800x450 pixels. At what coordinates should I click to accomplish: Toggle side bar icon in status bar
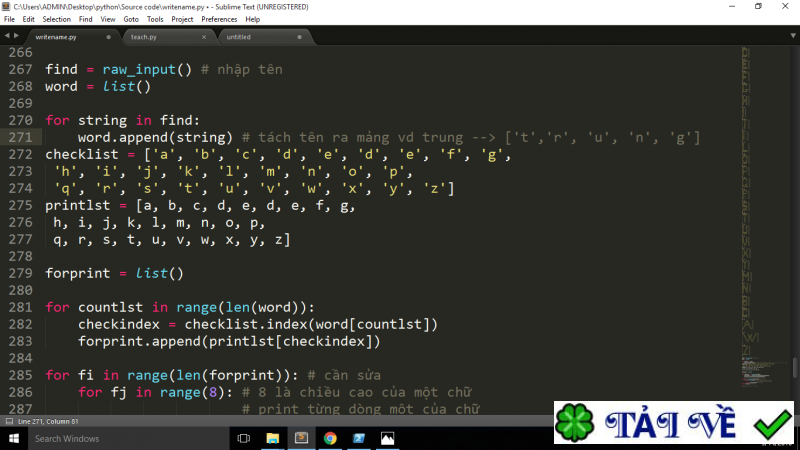pos(9,421)
